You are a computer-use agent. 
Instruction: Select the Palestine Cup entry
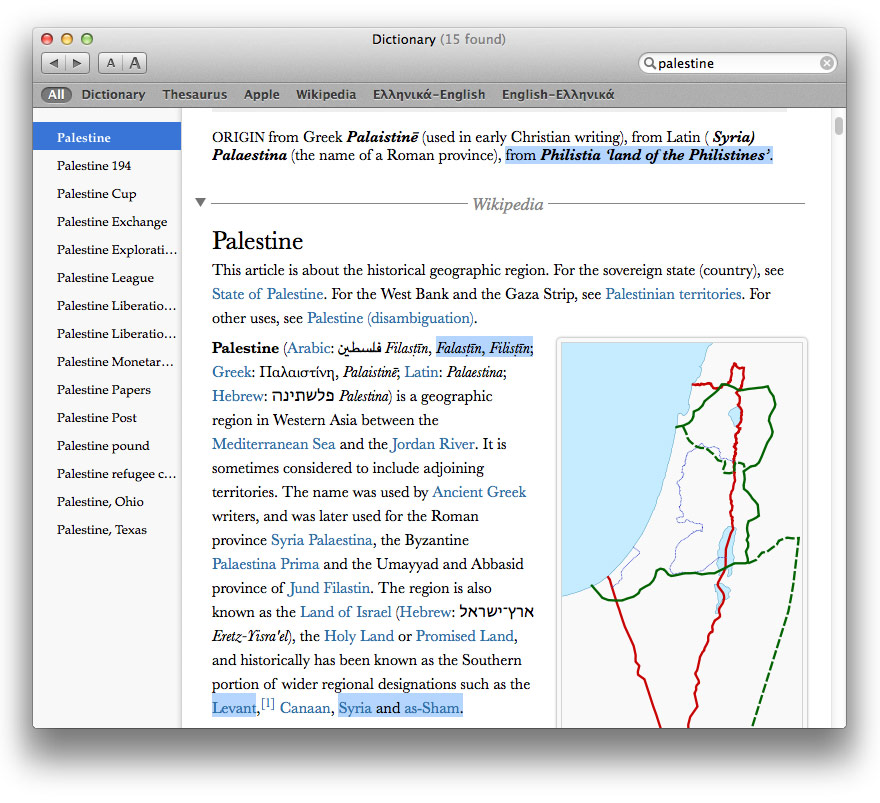click(107, 194)
